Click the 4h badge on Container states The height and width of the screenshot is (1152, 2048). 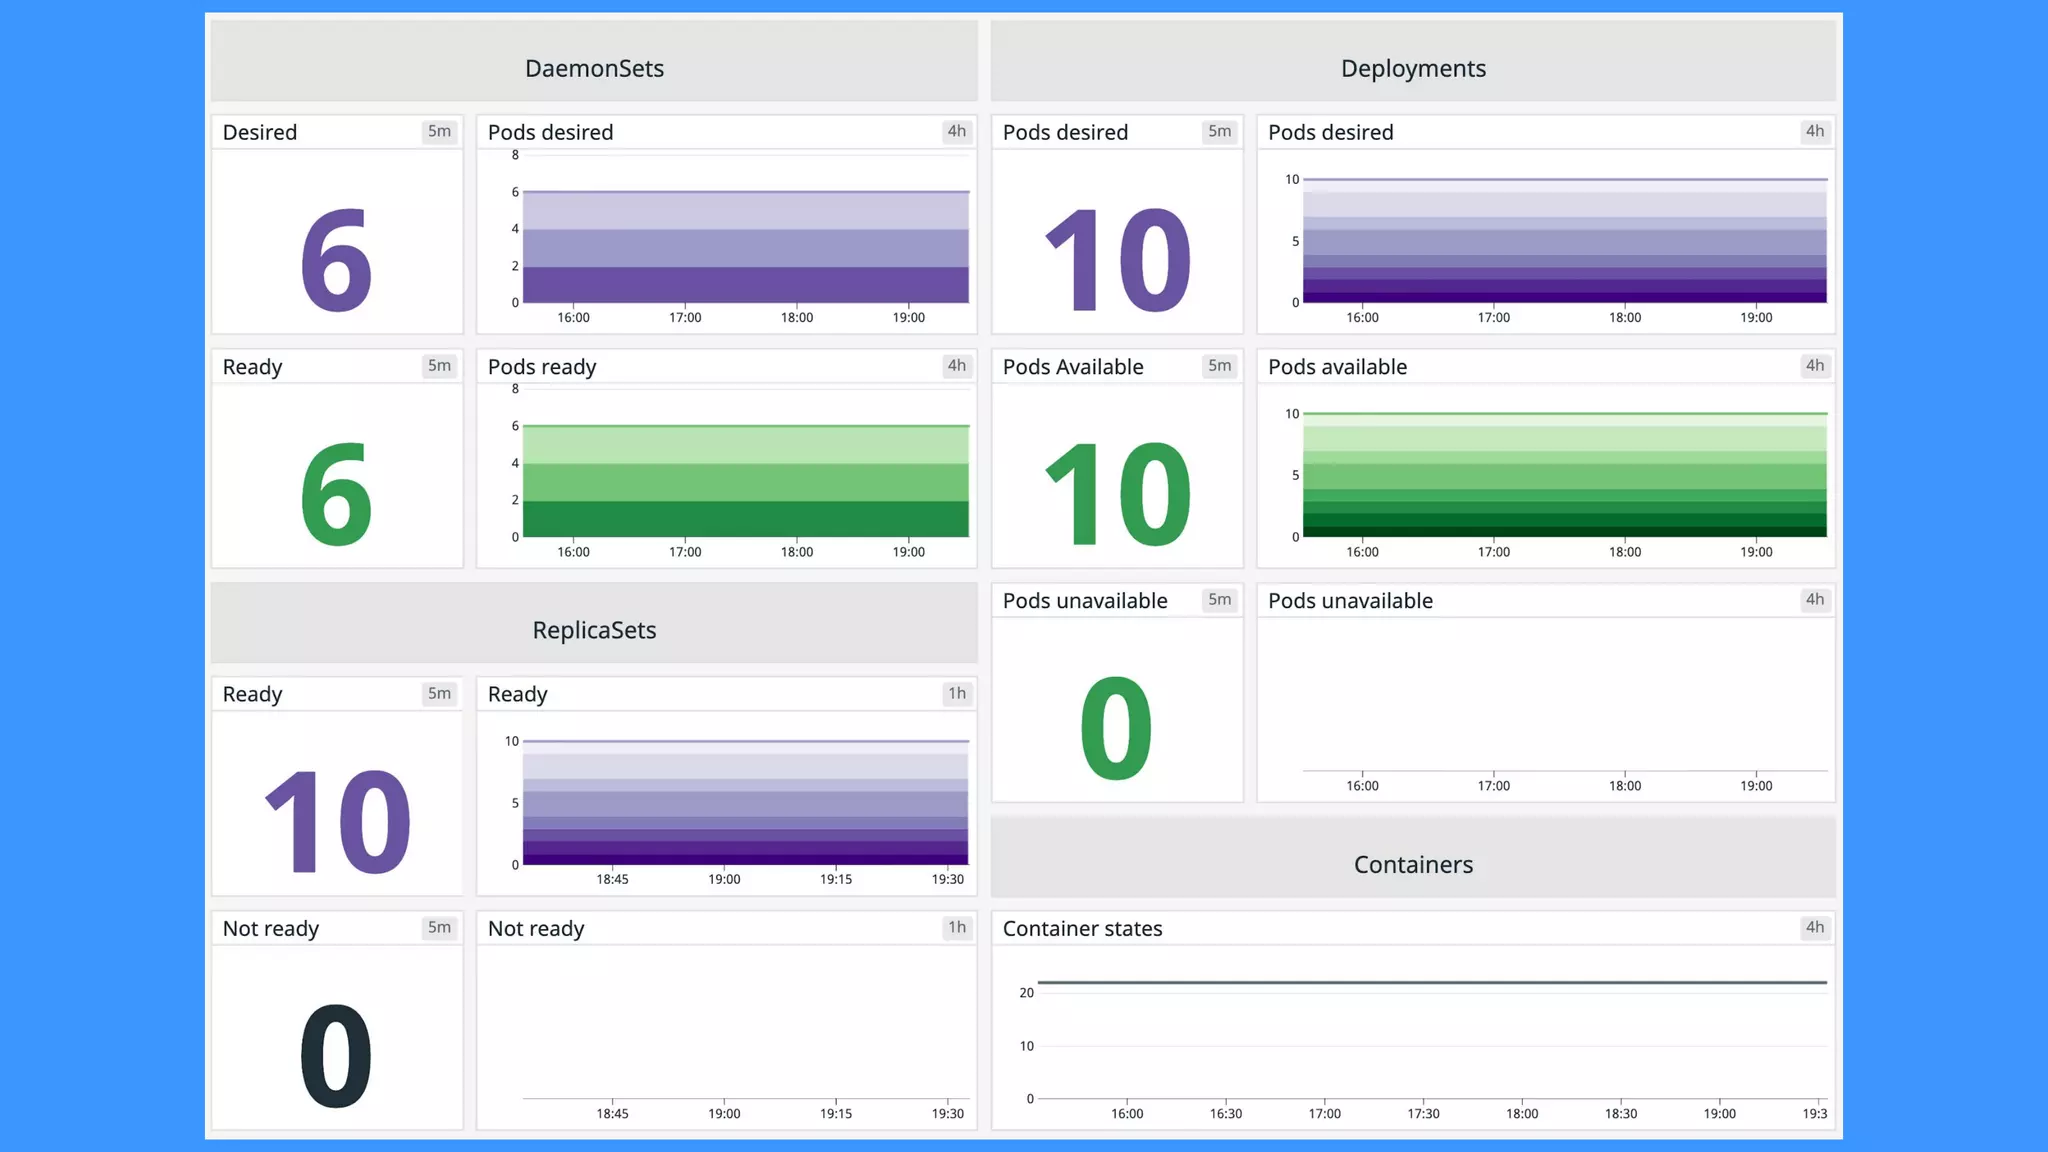click(1814, 927)
